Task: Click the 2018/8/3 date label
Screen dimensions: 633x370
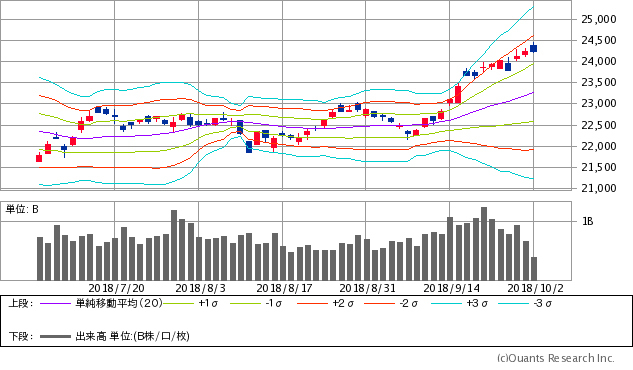Action: [201, 288]
